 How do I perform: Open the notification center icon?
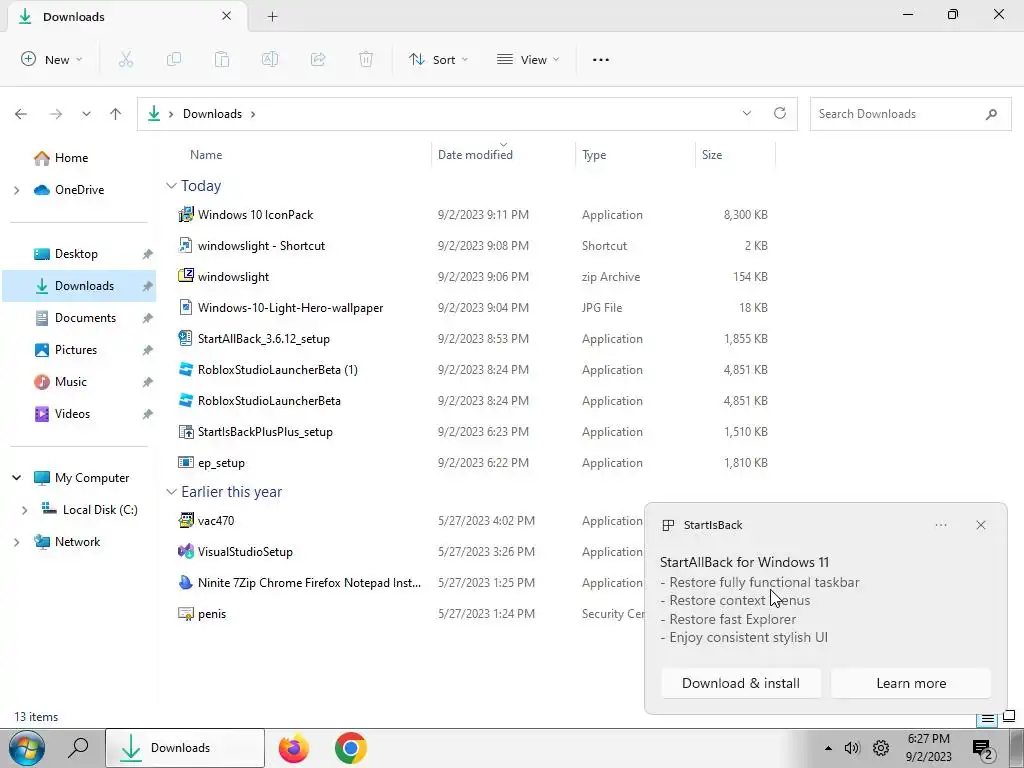tap(983, 749)
